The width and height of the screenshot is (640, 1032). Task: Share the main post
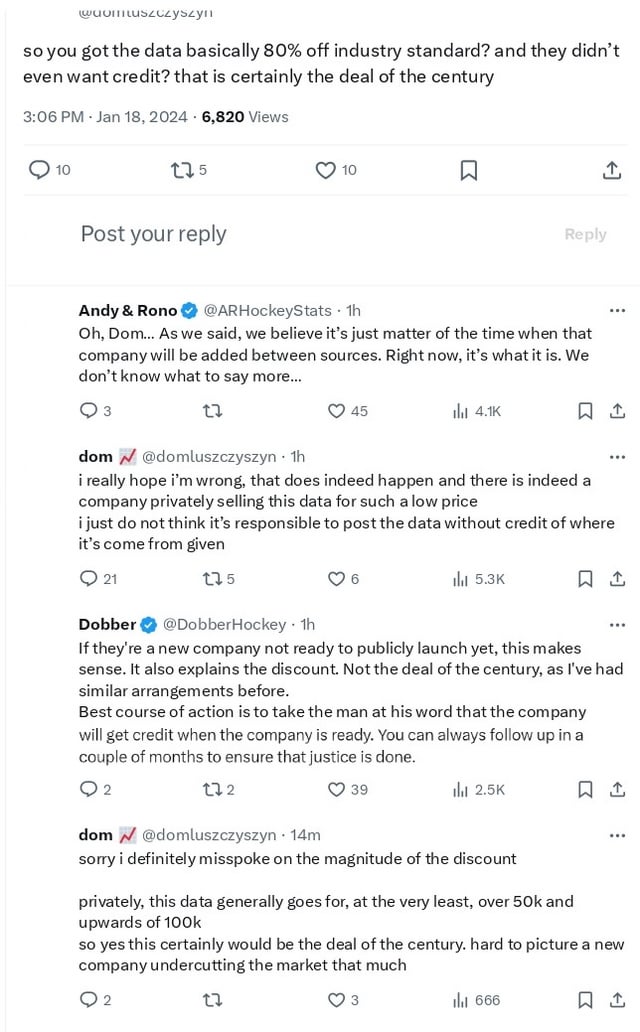coord(611,170)
